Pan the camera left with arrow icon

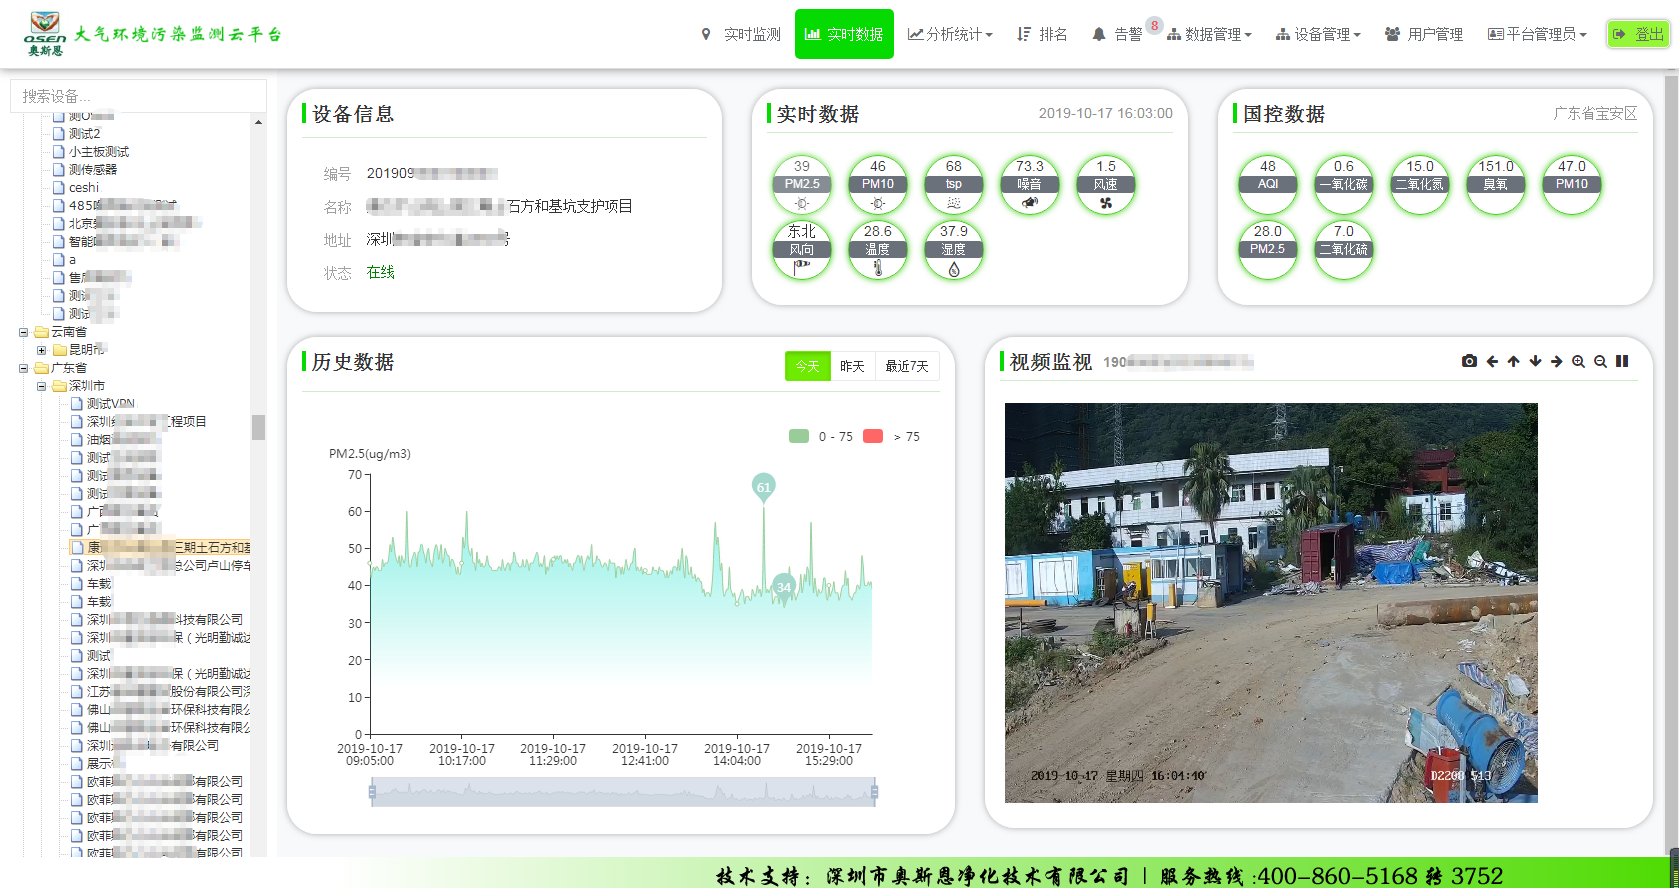point(1492,361)
